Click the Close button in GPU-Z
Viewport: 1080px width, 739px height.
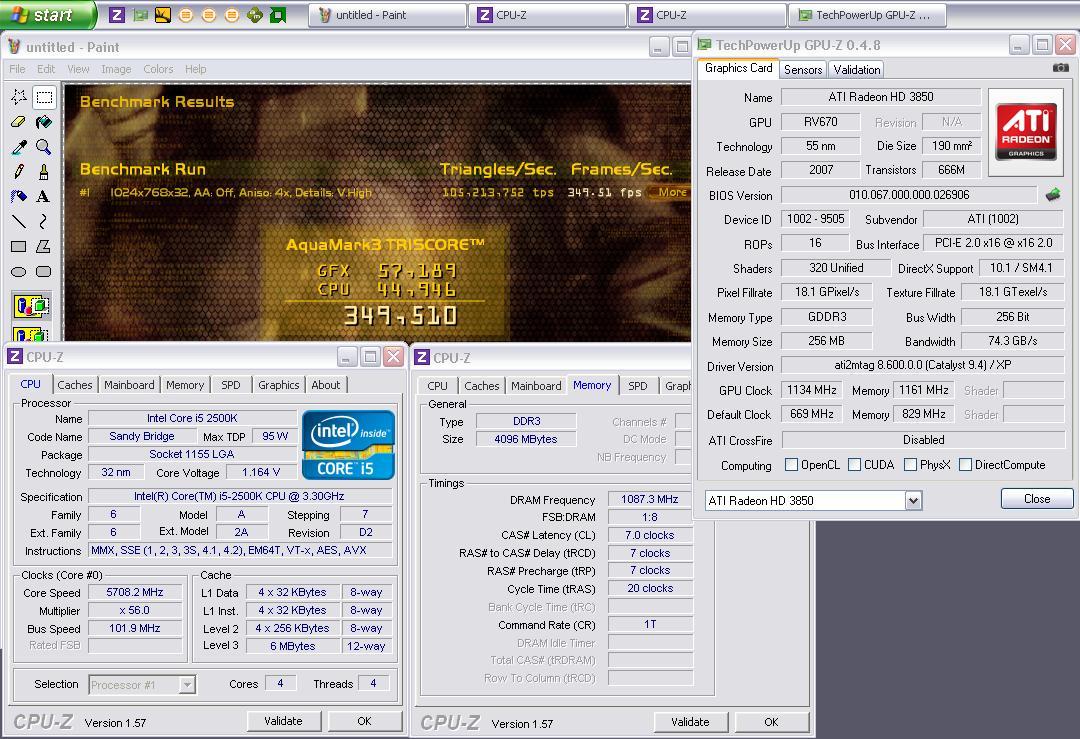pos(1037,499)
